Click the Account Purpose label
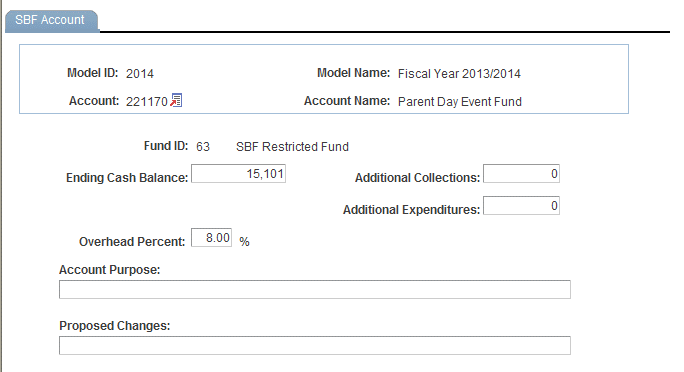The image size is (684, 372). coord(110,270)
